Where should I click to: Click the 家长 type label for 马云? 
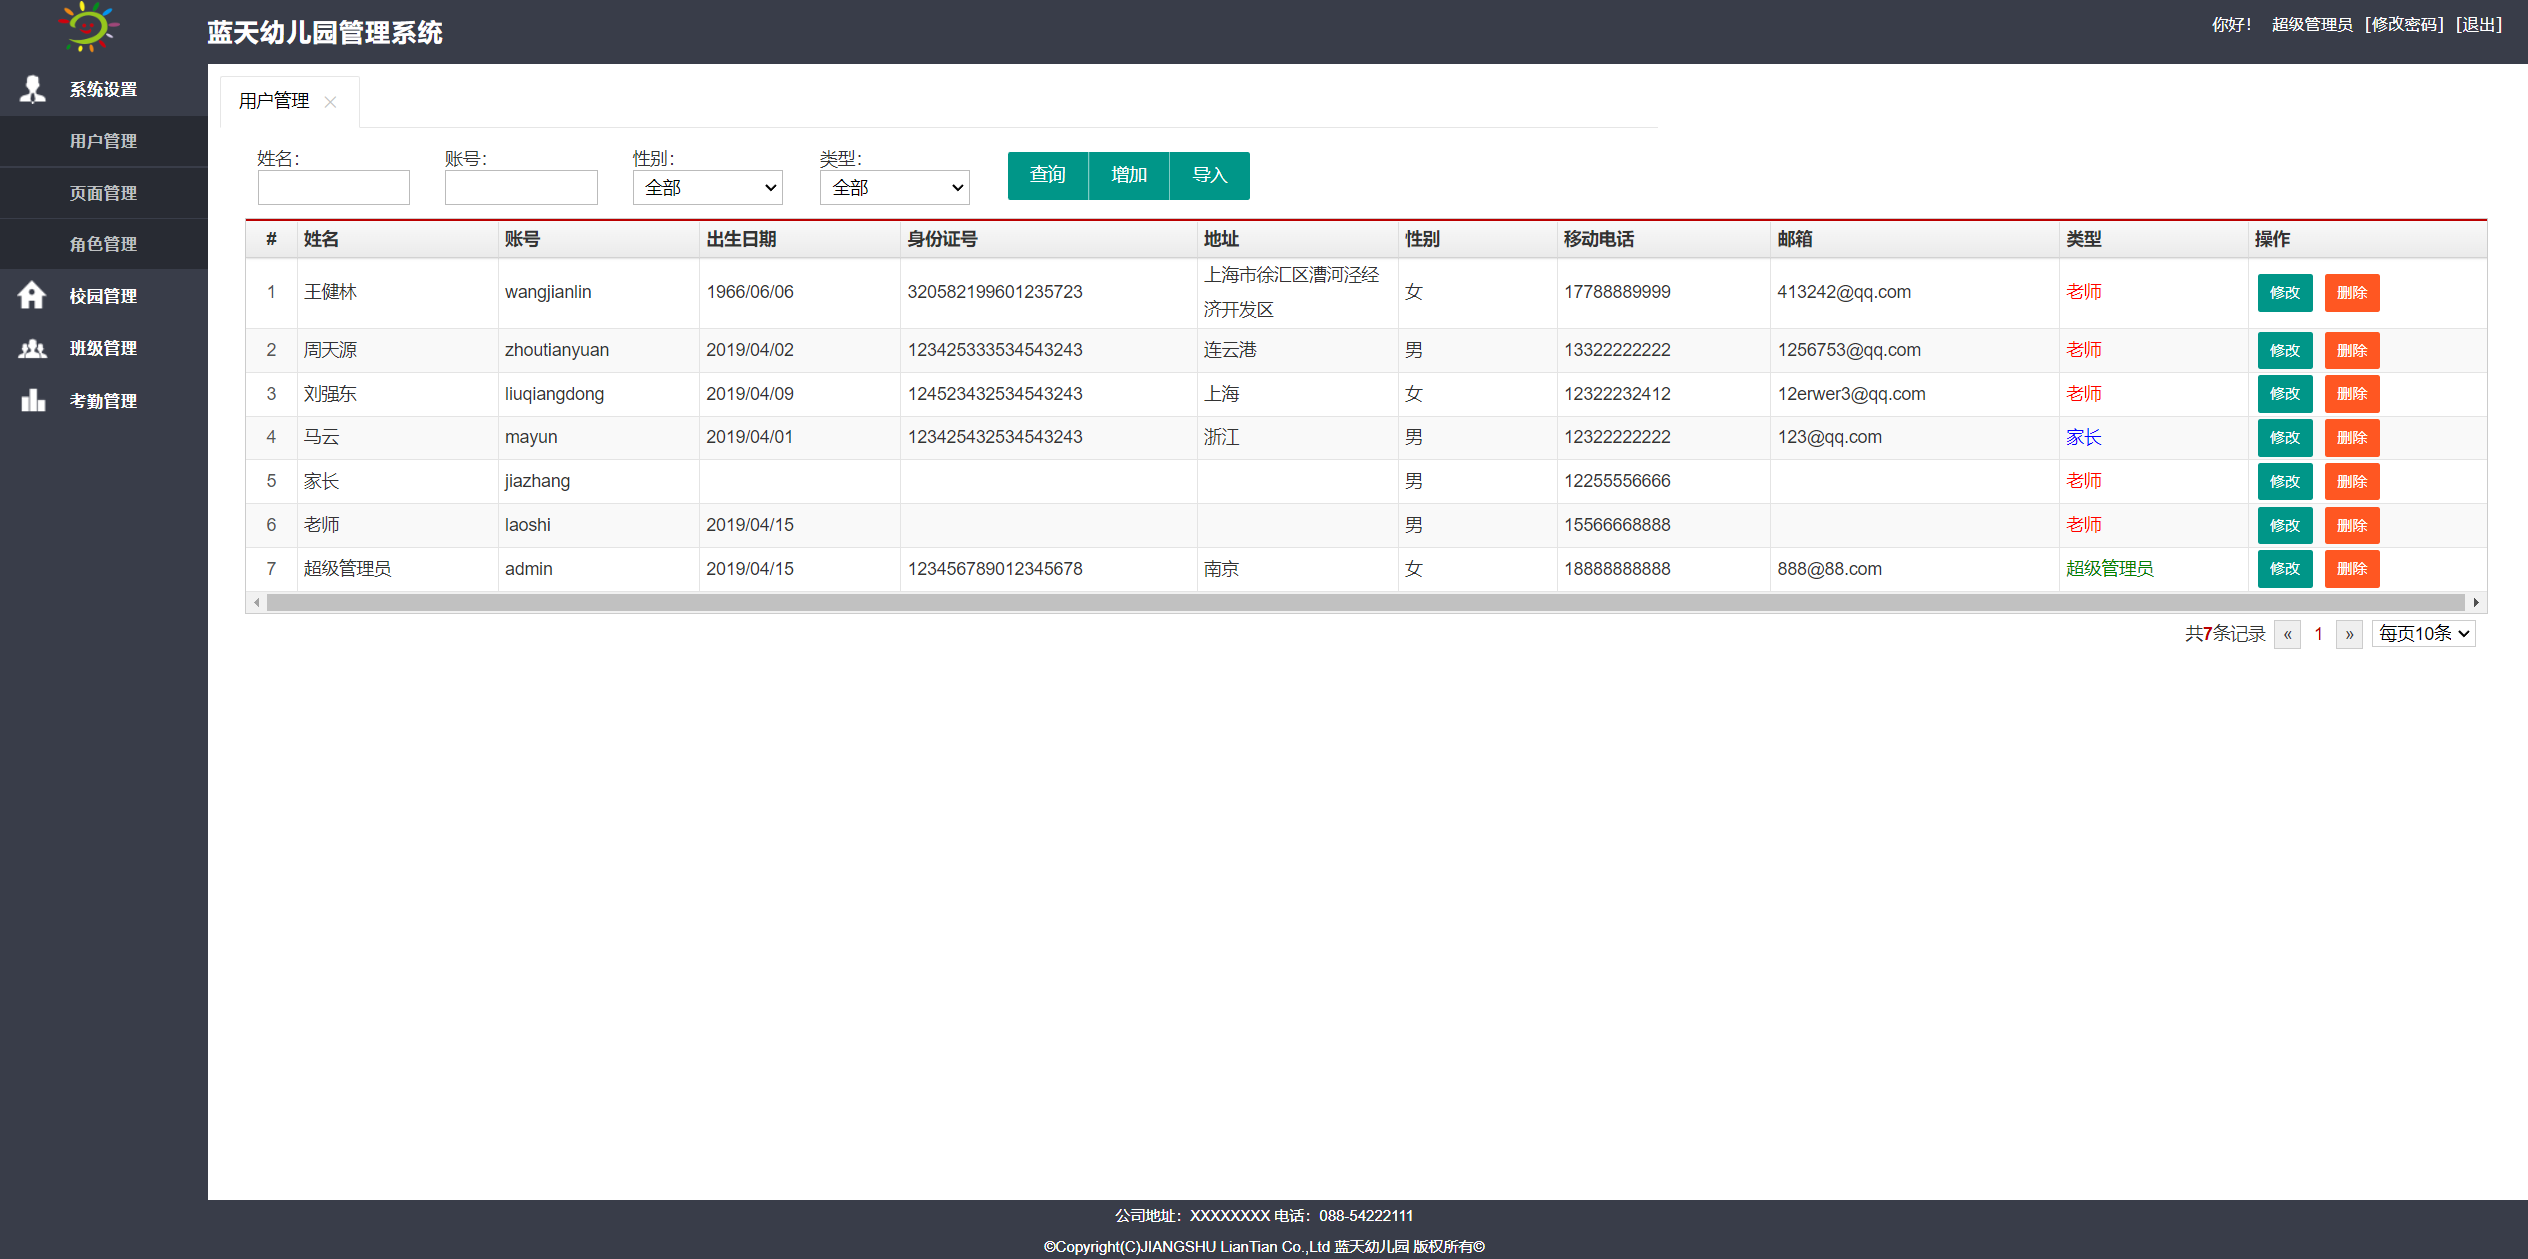click(2084, 437)
